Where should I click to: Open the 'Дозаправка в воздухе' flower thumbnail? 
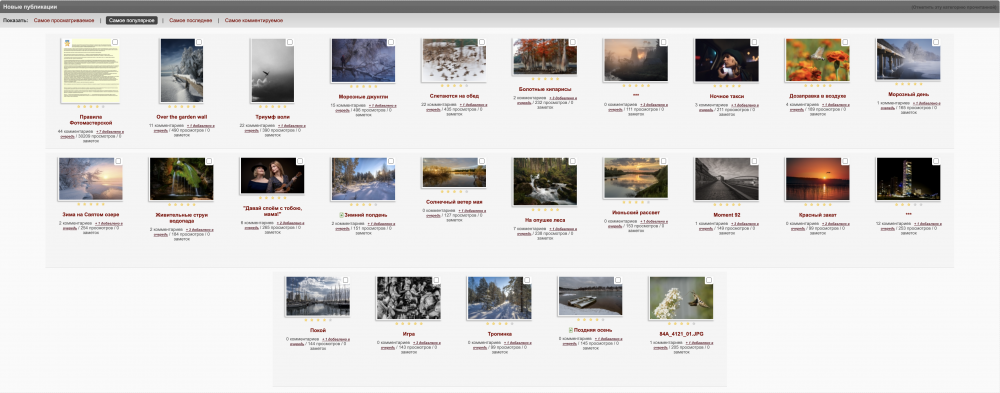point(818,60)
